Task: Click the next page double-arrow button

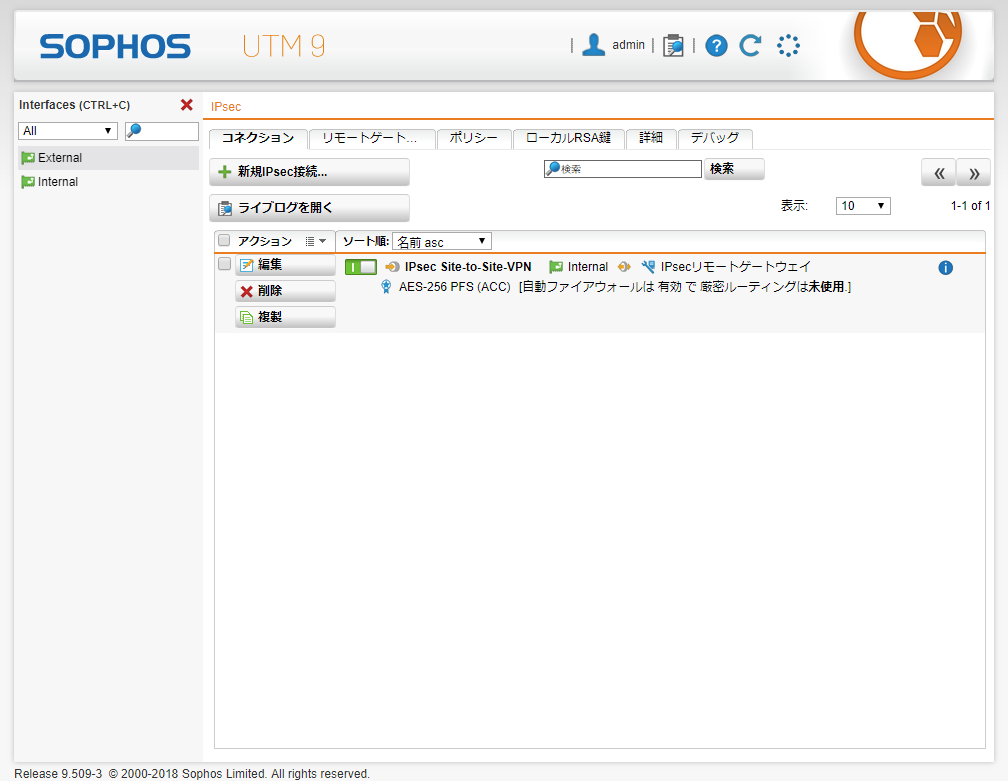Action: click(x=974, y=172)
